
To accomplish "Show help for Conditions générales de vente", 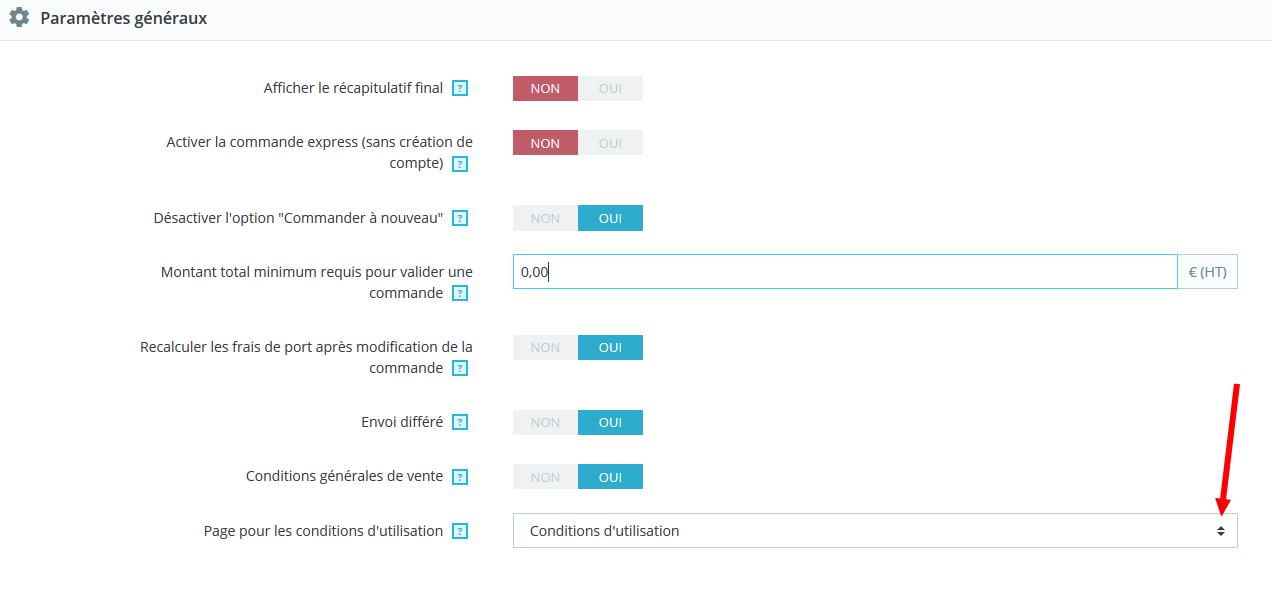I will [x=460, y=478].
